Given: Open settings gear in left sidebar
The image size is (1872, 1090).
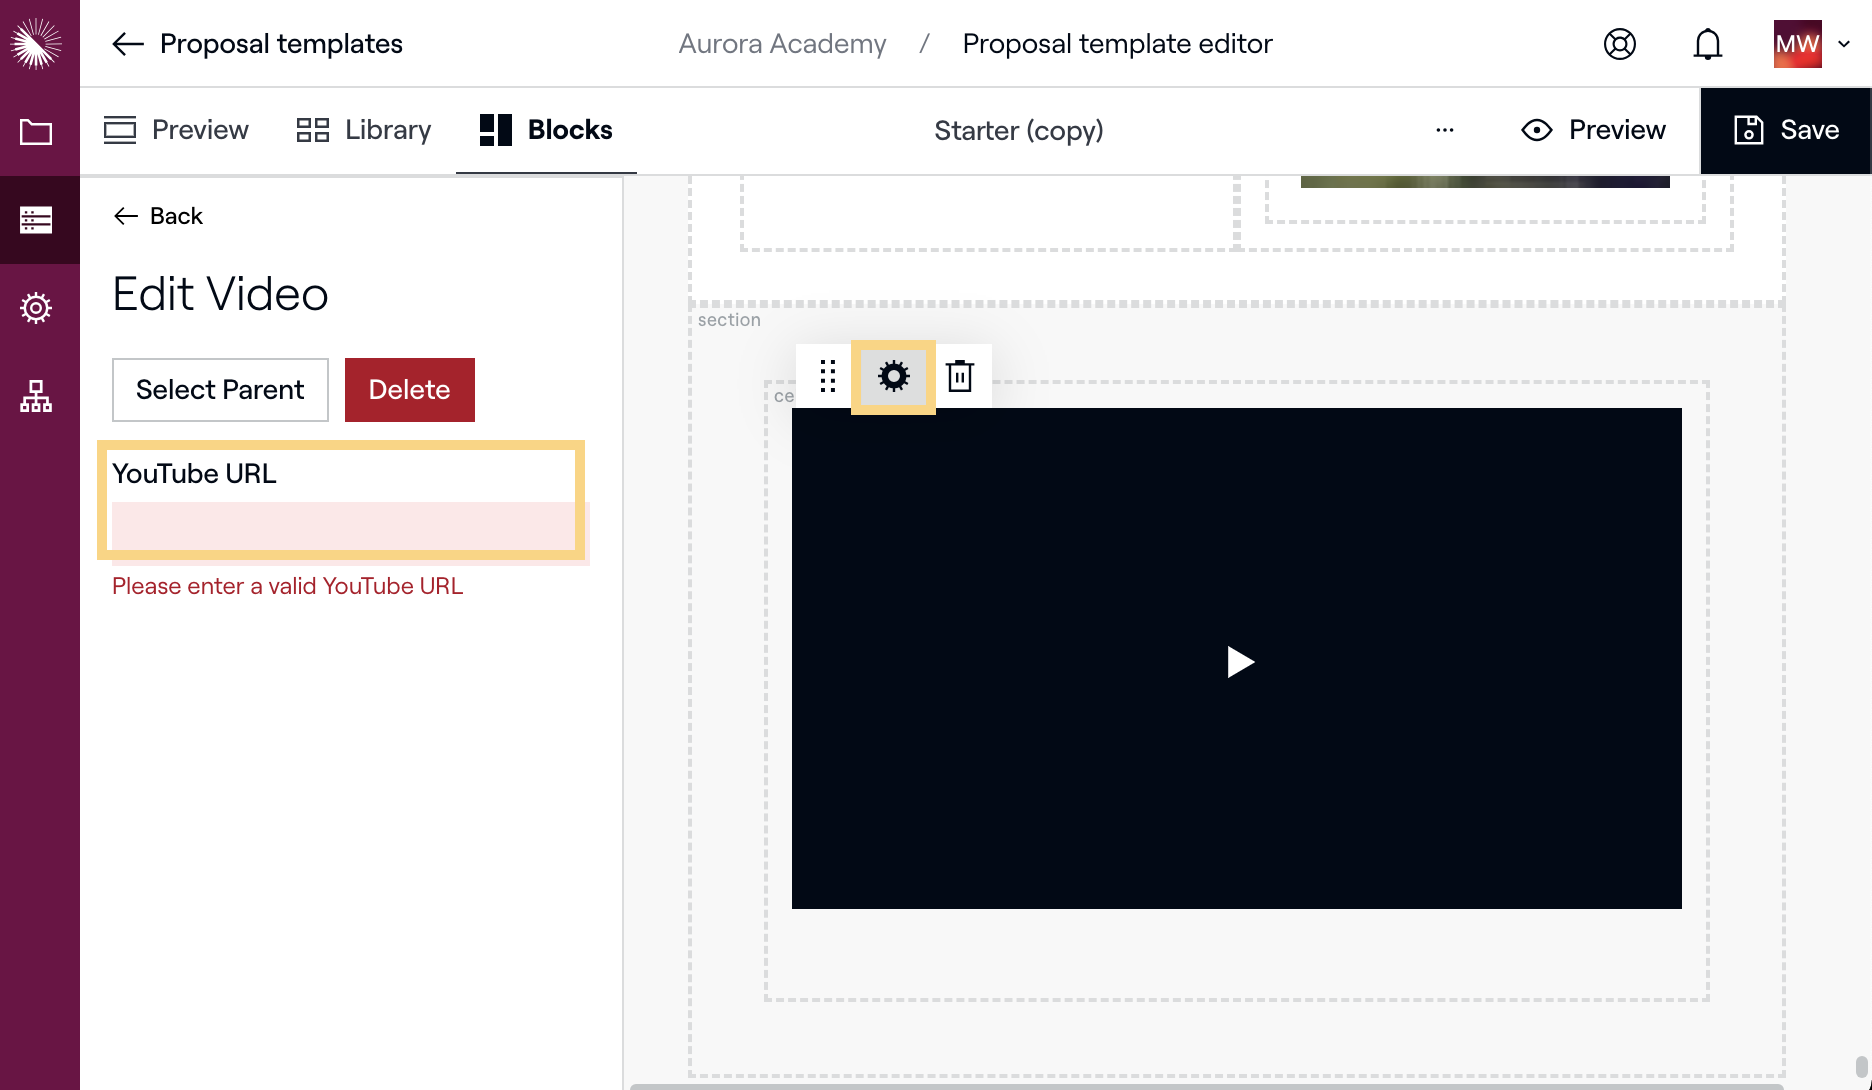Looking at the screenshot, I should tap(37, 308).
